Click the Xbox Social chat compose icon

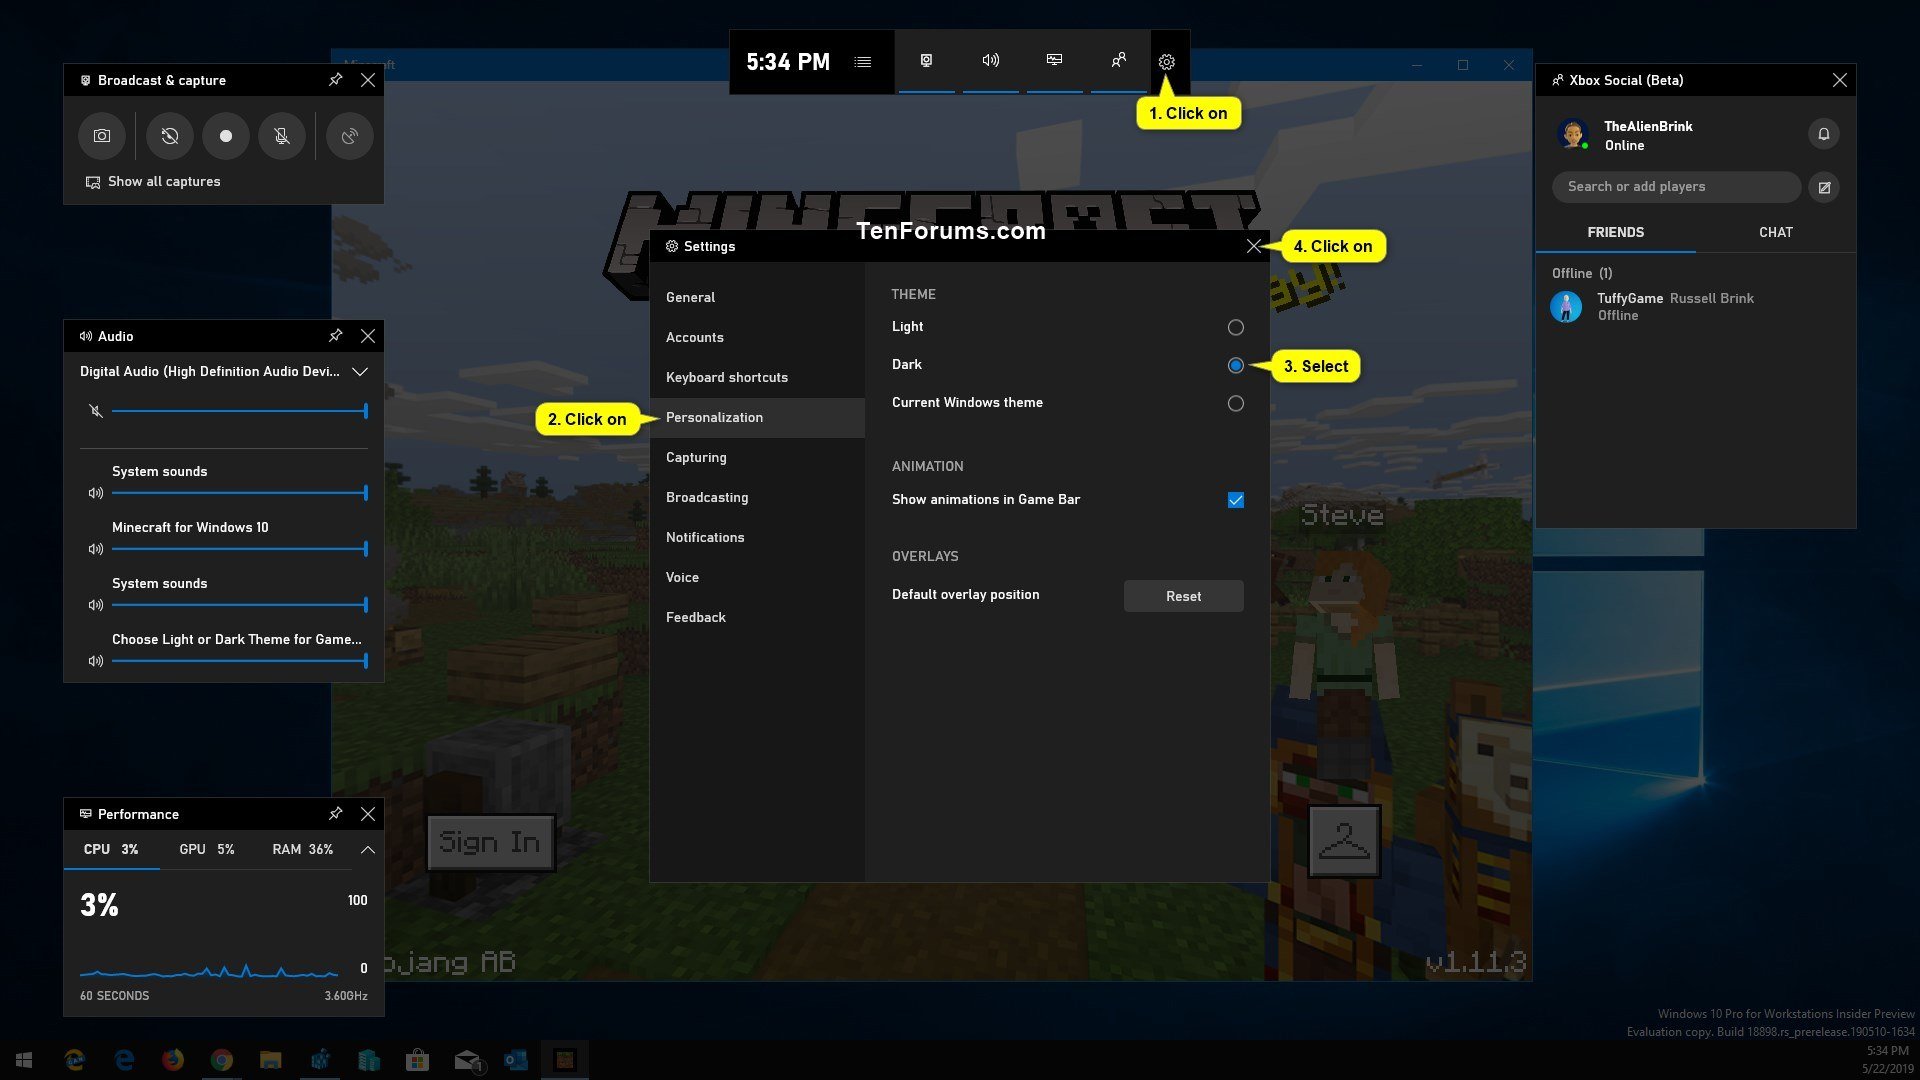click(x=1824, y=186)
